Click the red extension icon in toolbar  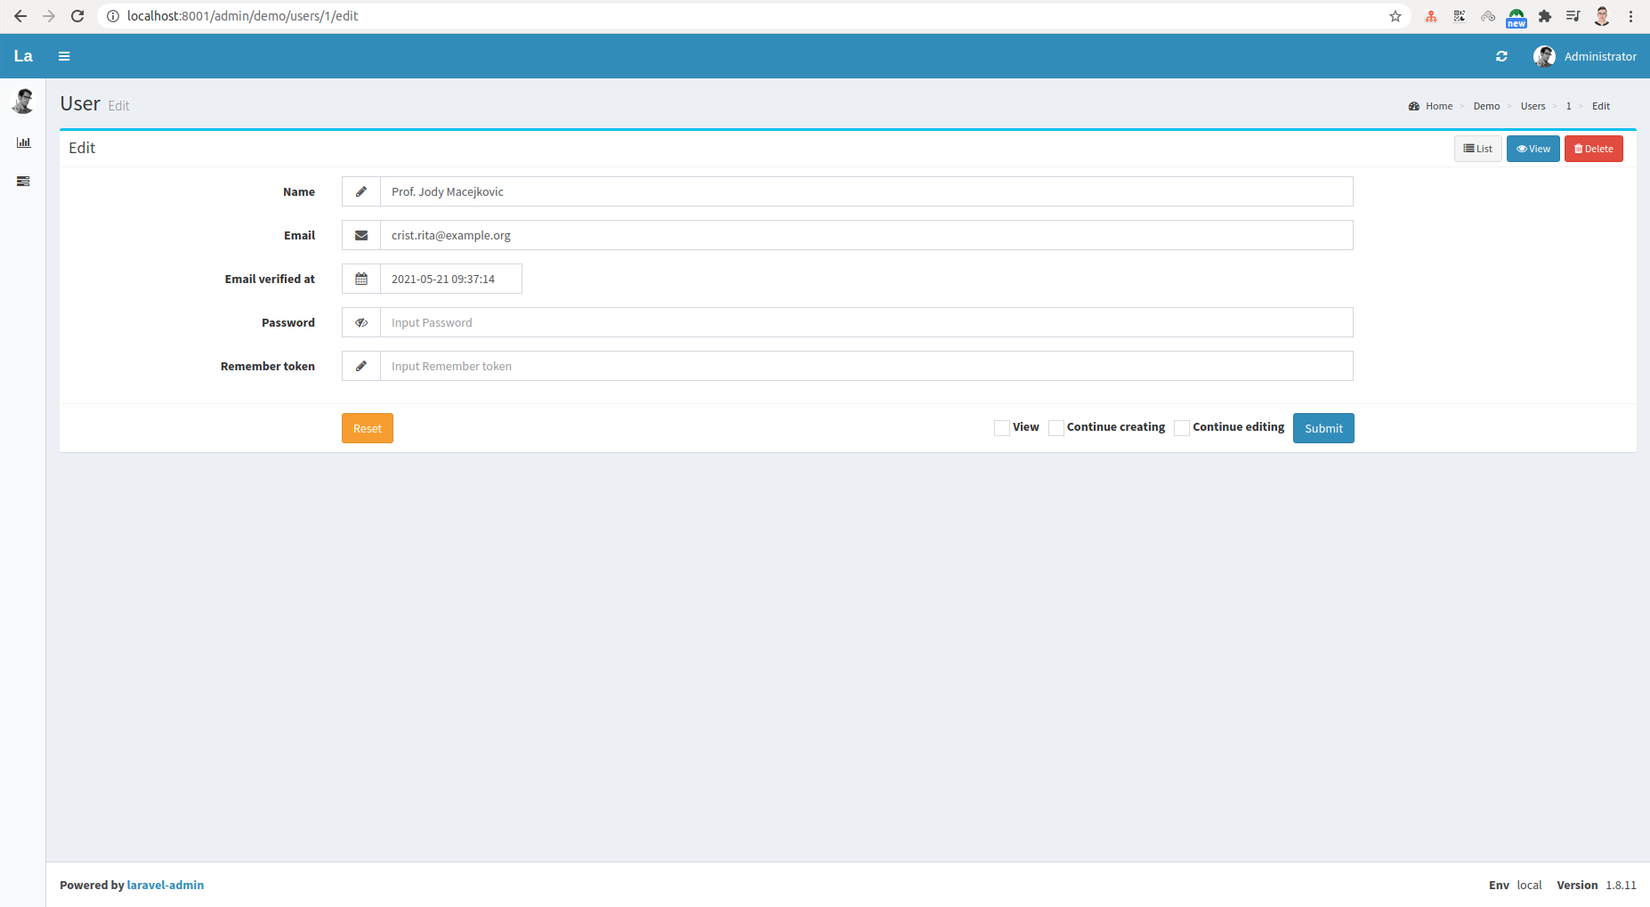pos(1431,16)
